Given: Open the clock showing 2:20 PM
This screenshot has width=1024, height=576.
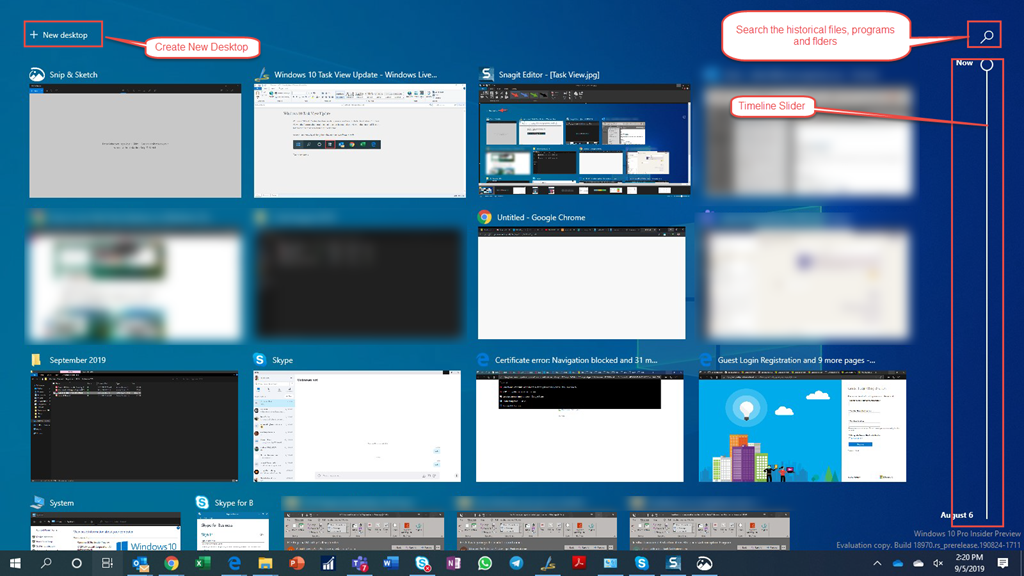Looking at the screenshot, I should point(969,562).
